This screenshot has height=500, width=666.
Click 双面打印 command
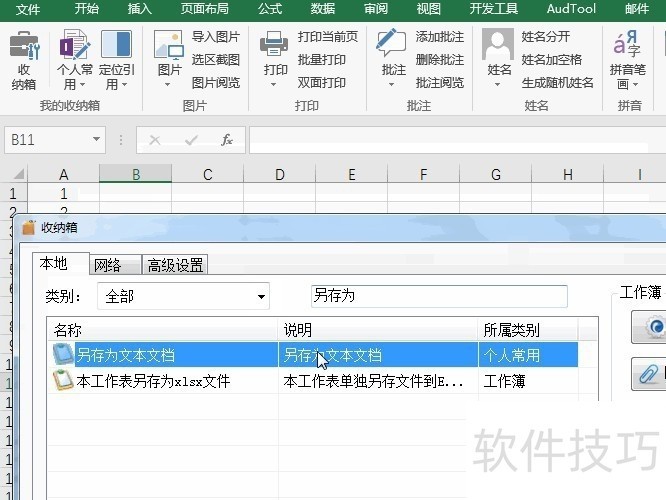click(322, 83)
